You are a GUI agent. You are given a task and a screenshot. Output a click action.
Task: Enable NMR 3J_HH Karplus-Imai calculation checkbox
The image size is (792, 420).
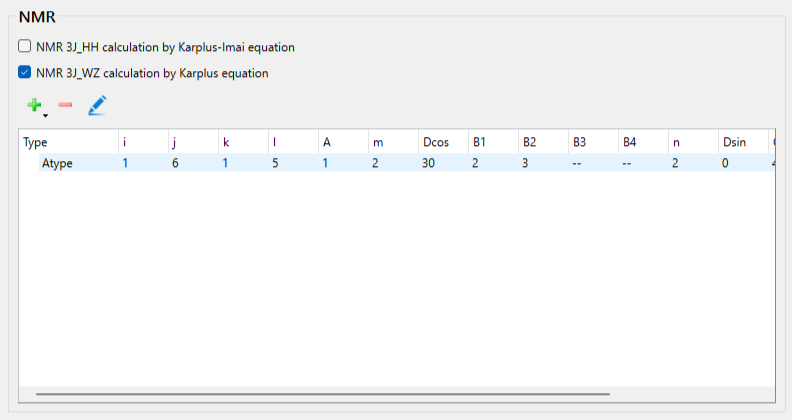pos(25,47)
